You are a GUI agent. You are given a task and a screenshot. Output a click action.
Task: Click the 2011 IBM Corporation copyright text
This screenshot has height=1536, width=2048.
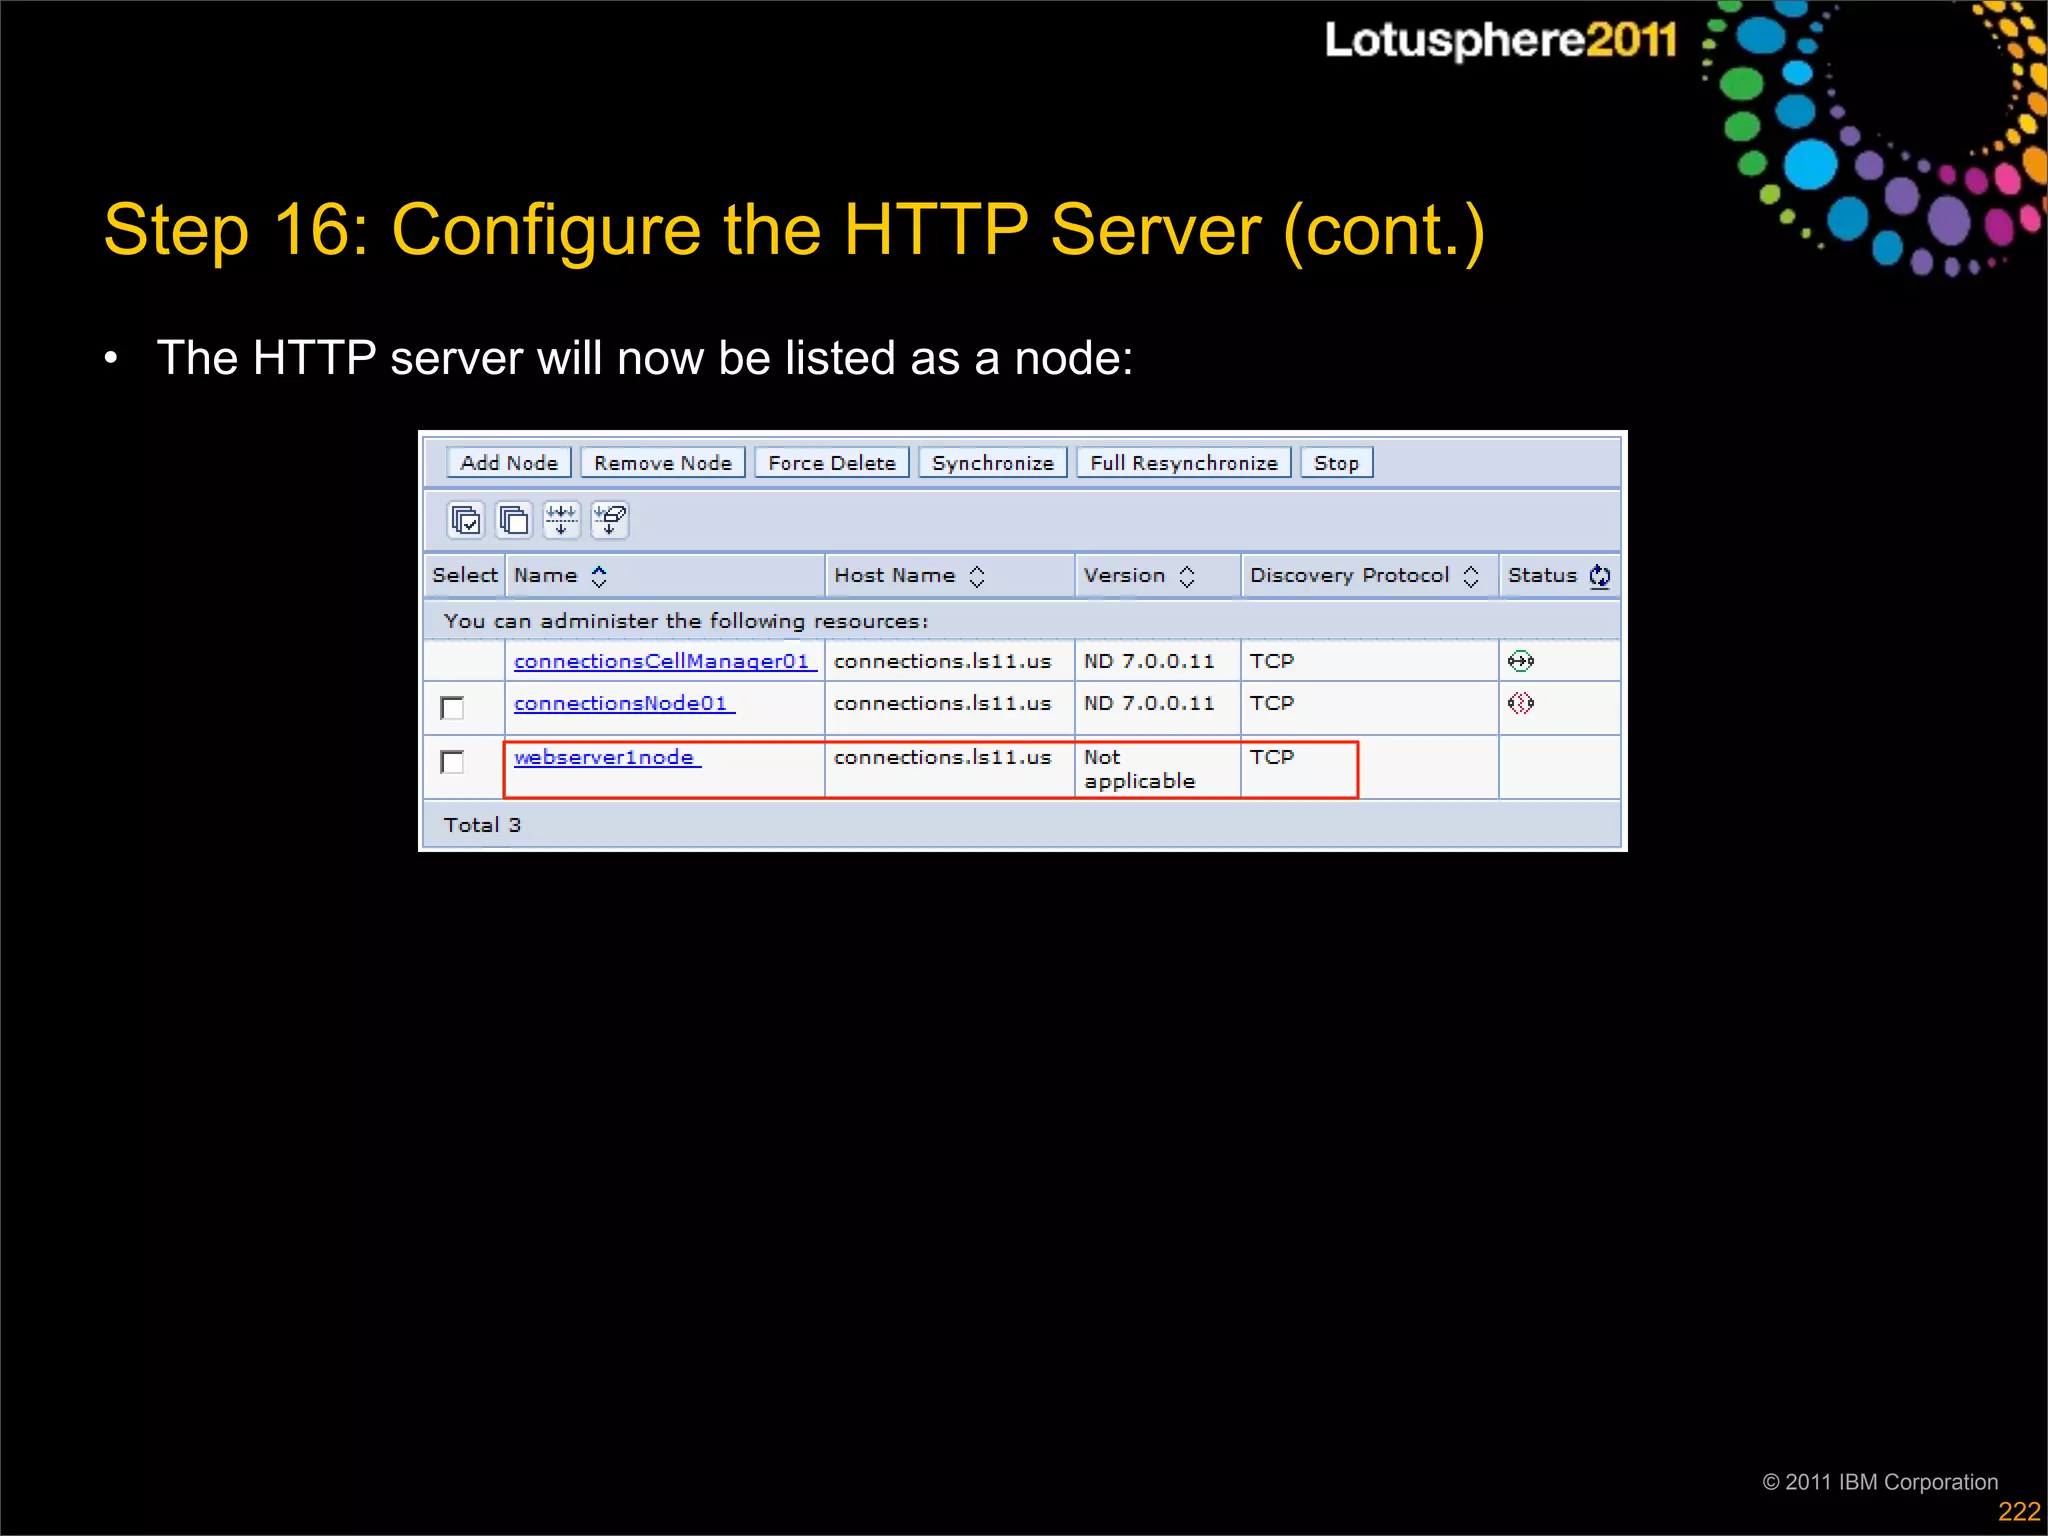coord(1880,1482)
